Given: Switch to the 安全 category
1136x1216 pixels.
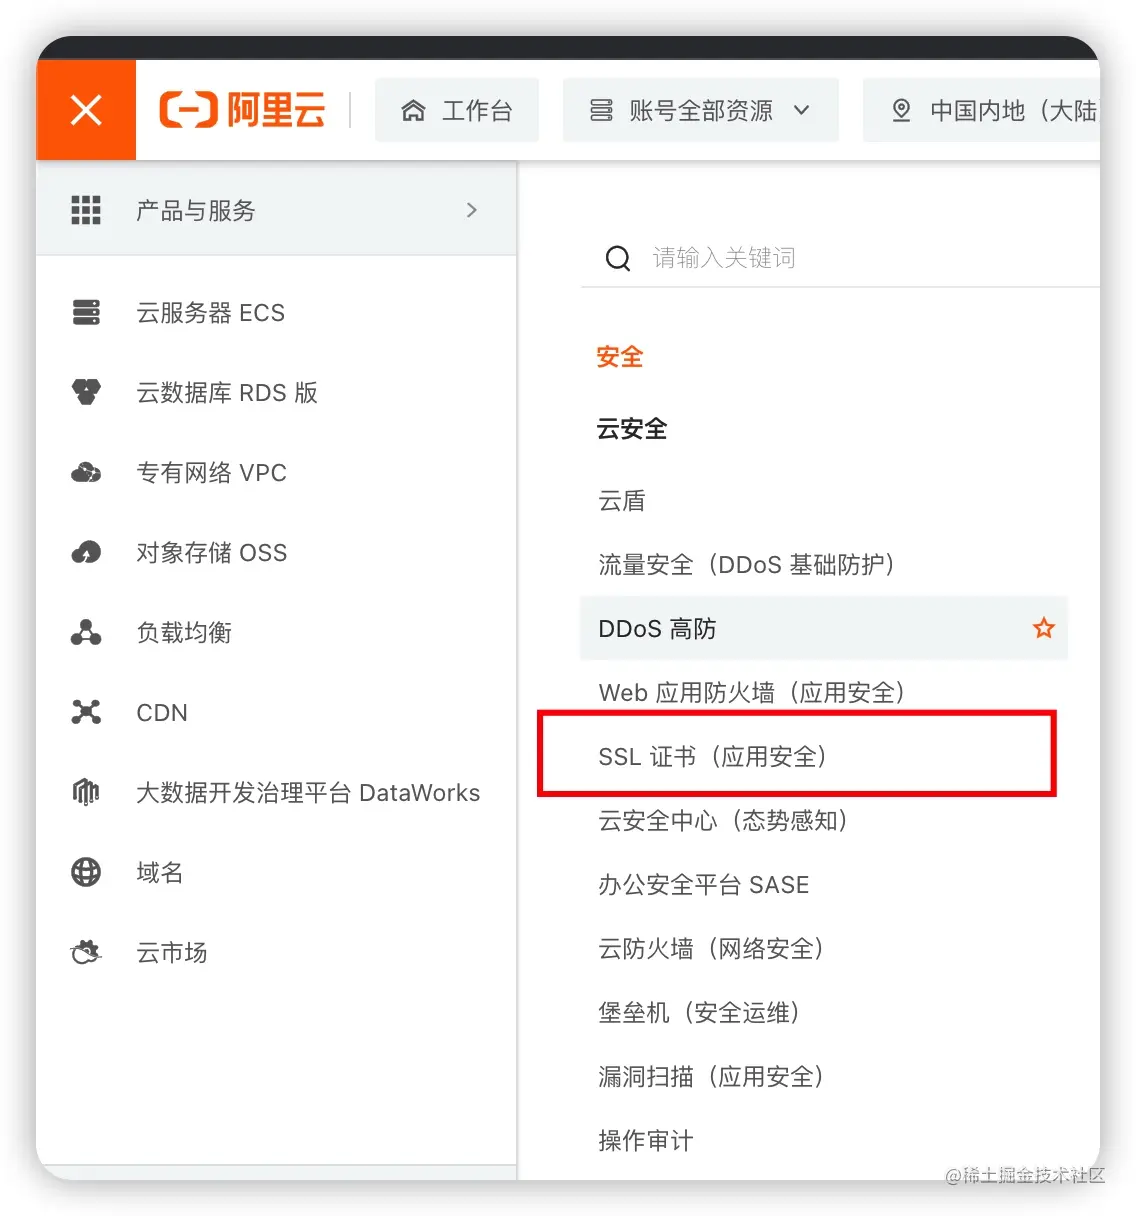Looking at the screenshot, I should 618,356.
